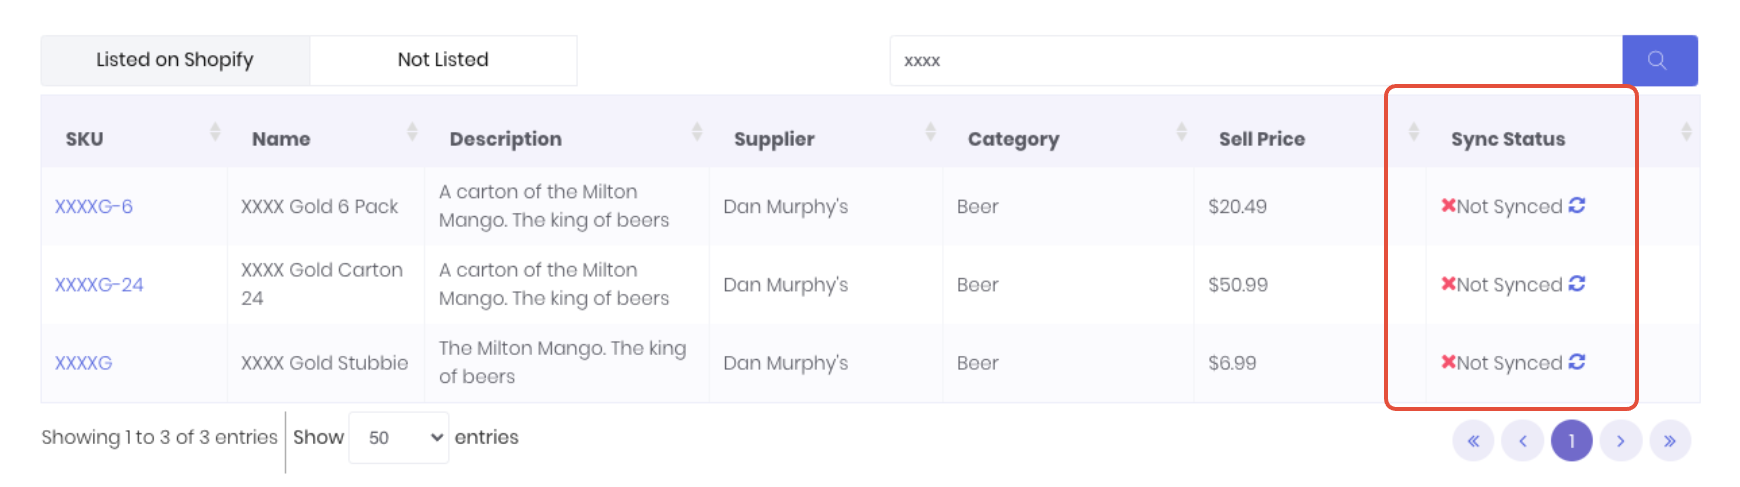This screenshot has width=1740, height=487.
Task: Go to previous page arrow
Action: point(1522,441)
